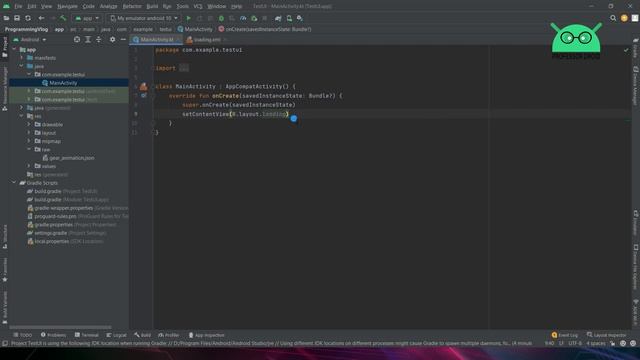Expand the manifests folder
The image size is (640, 360).
tap(22, 58)
